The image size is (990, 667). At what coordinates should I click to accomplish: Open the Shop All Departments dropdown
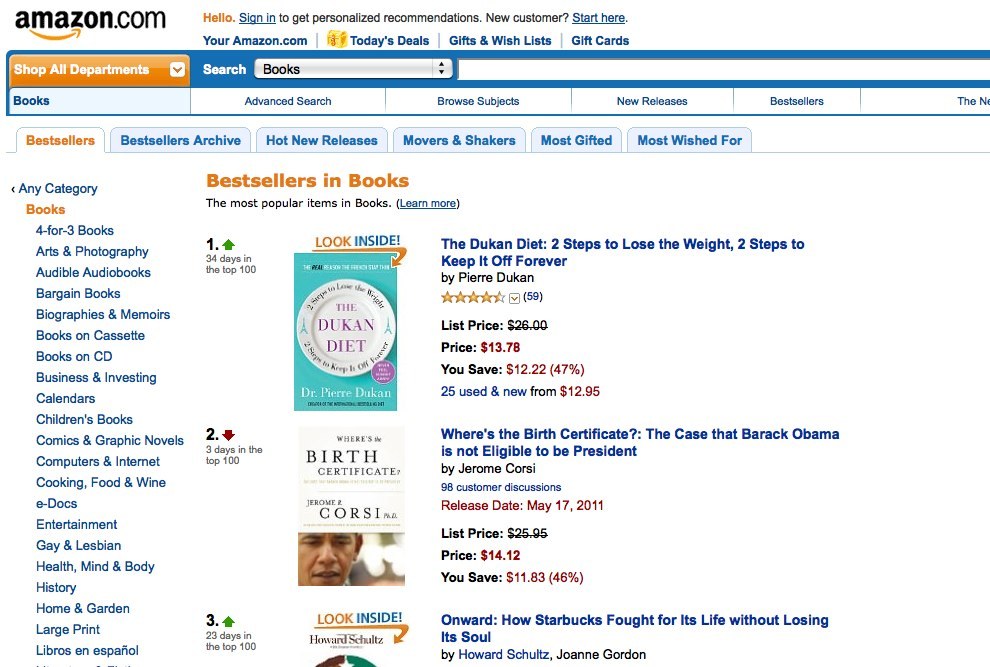(178, 70)
